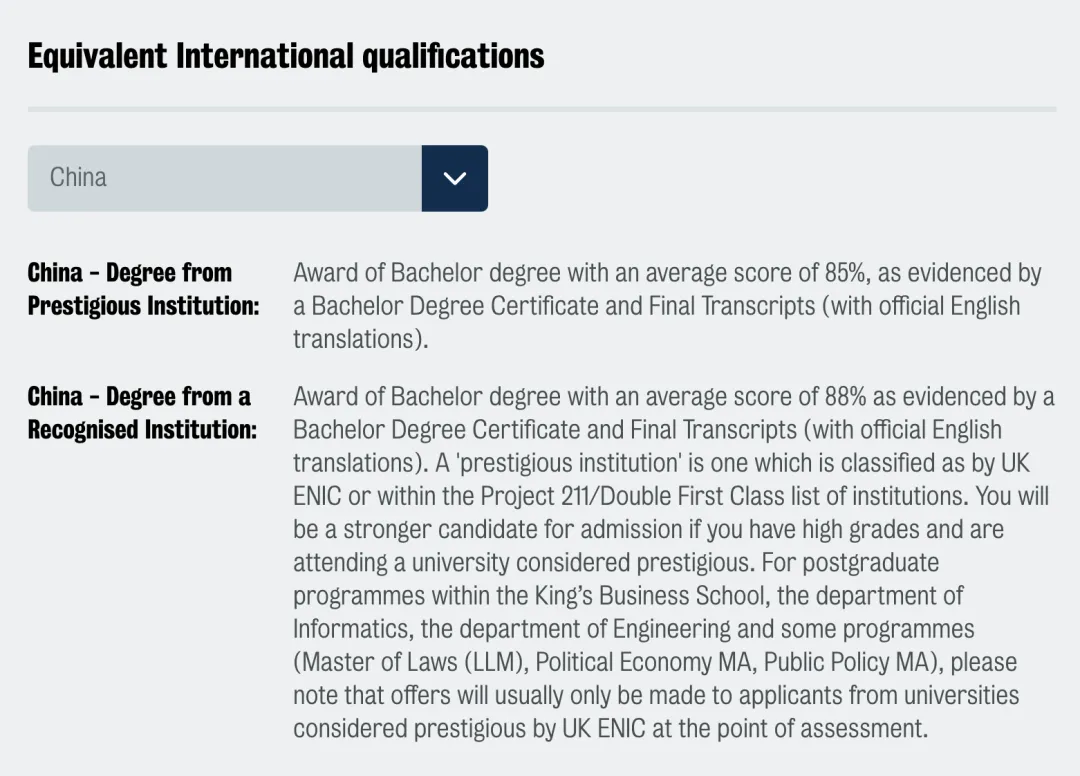Click the 88% average score text
This screenshot has height=776, width=1080.
tap(844, 397)
